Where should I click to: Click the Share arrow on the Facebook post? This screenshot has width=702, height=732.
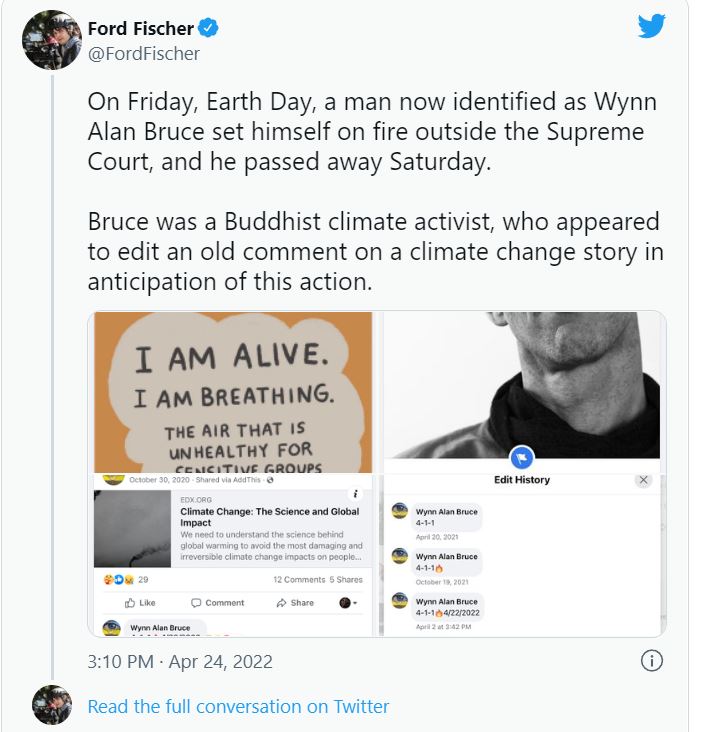click(295, 603)
